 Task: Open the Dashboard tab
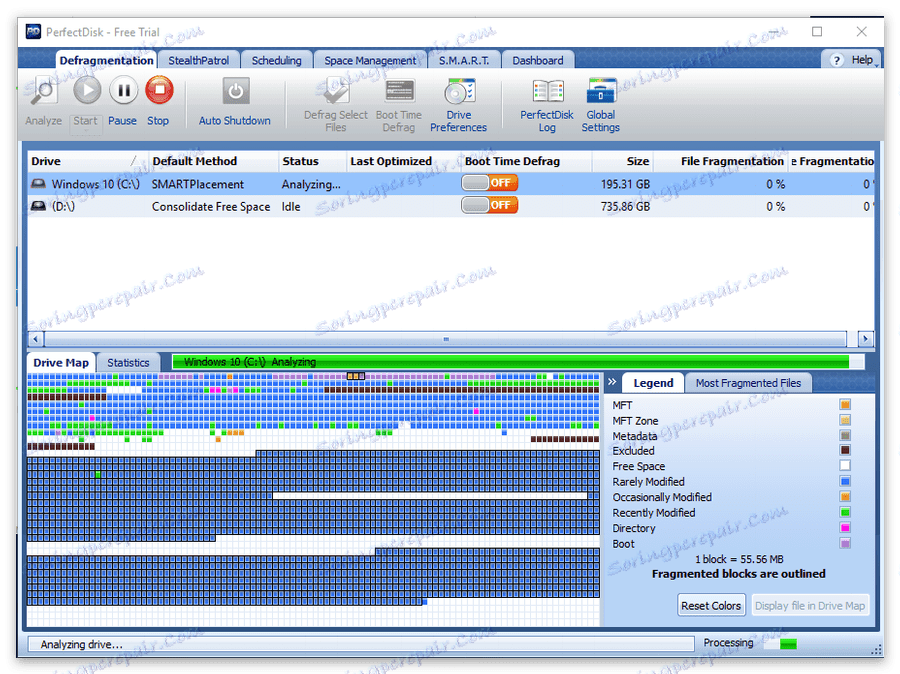[x=538, y=60]
